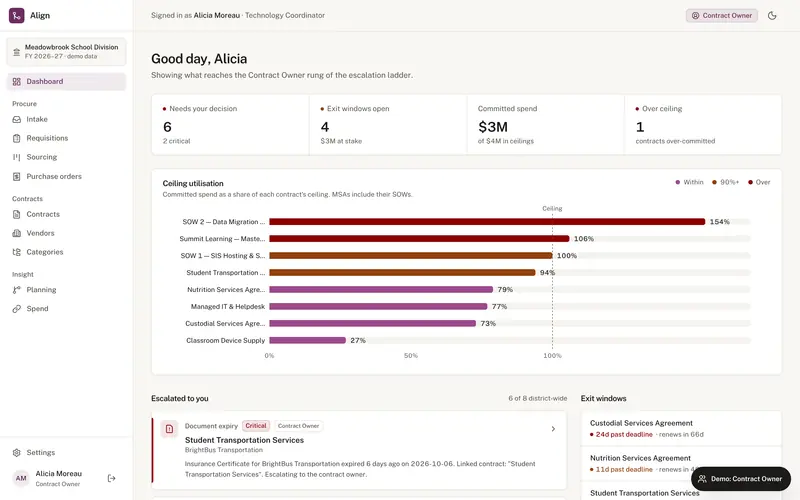
Task: Open the Requisitions menu item
Action: click(66, 138)
